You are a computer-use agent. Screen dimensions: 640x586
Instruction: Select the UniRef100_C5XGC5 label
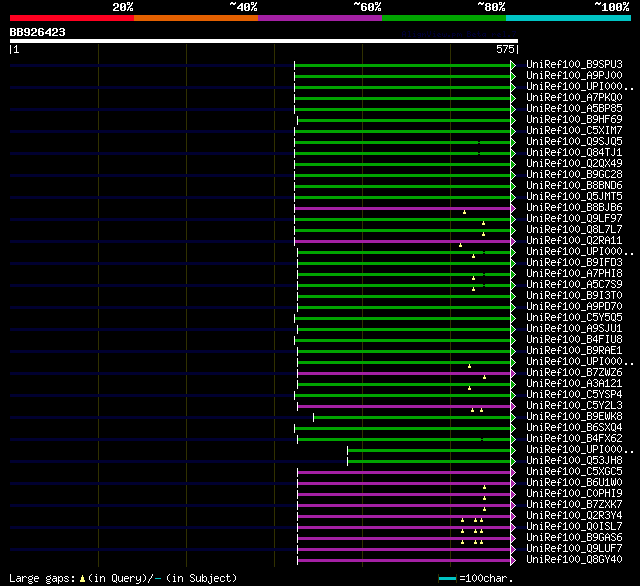(x=574, y=472)
